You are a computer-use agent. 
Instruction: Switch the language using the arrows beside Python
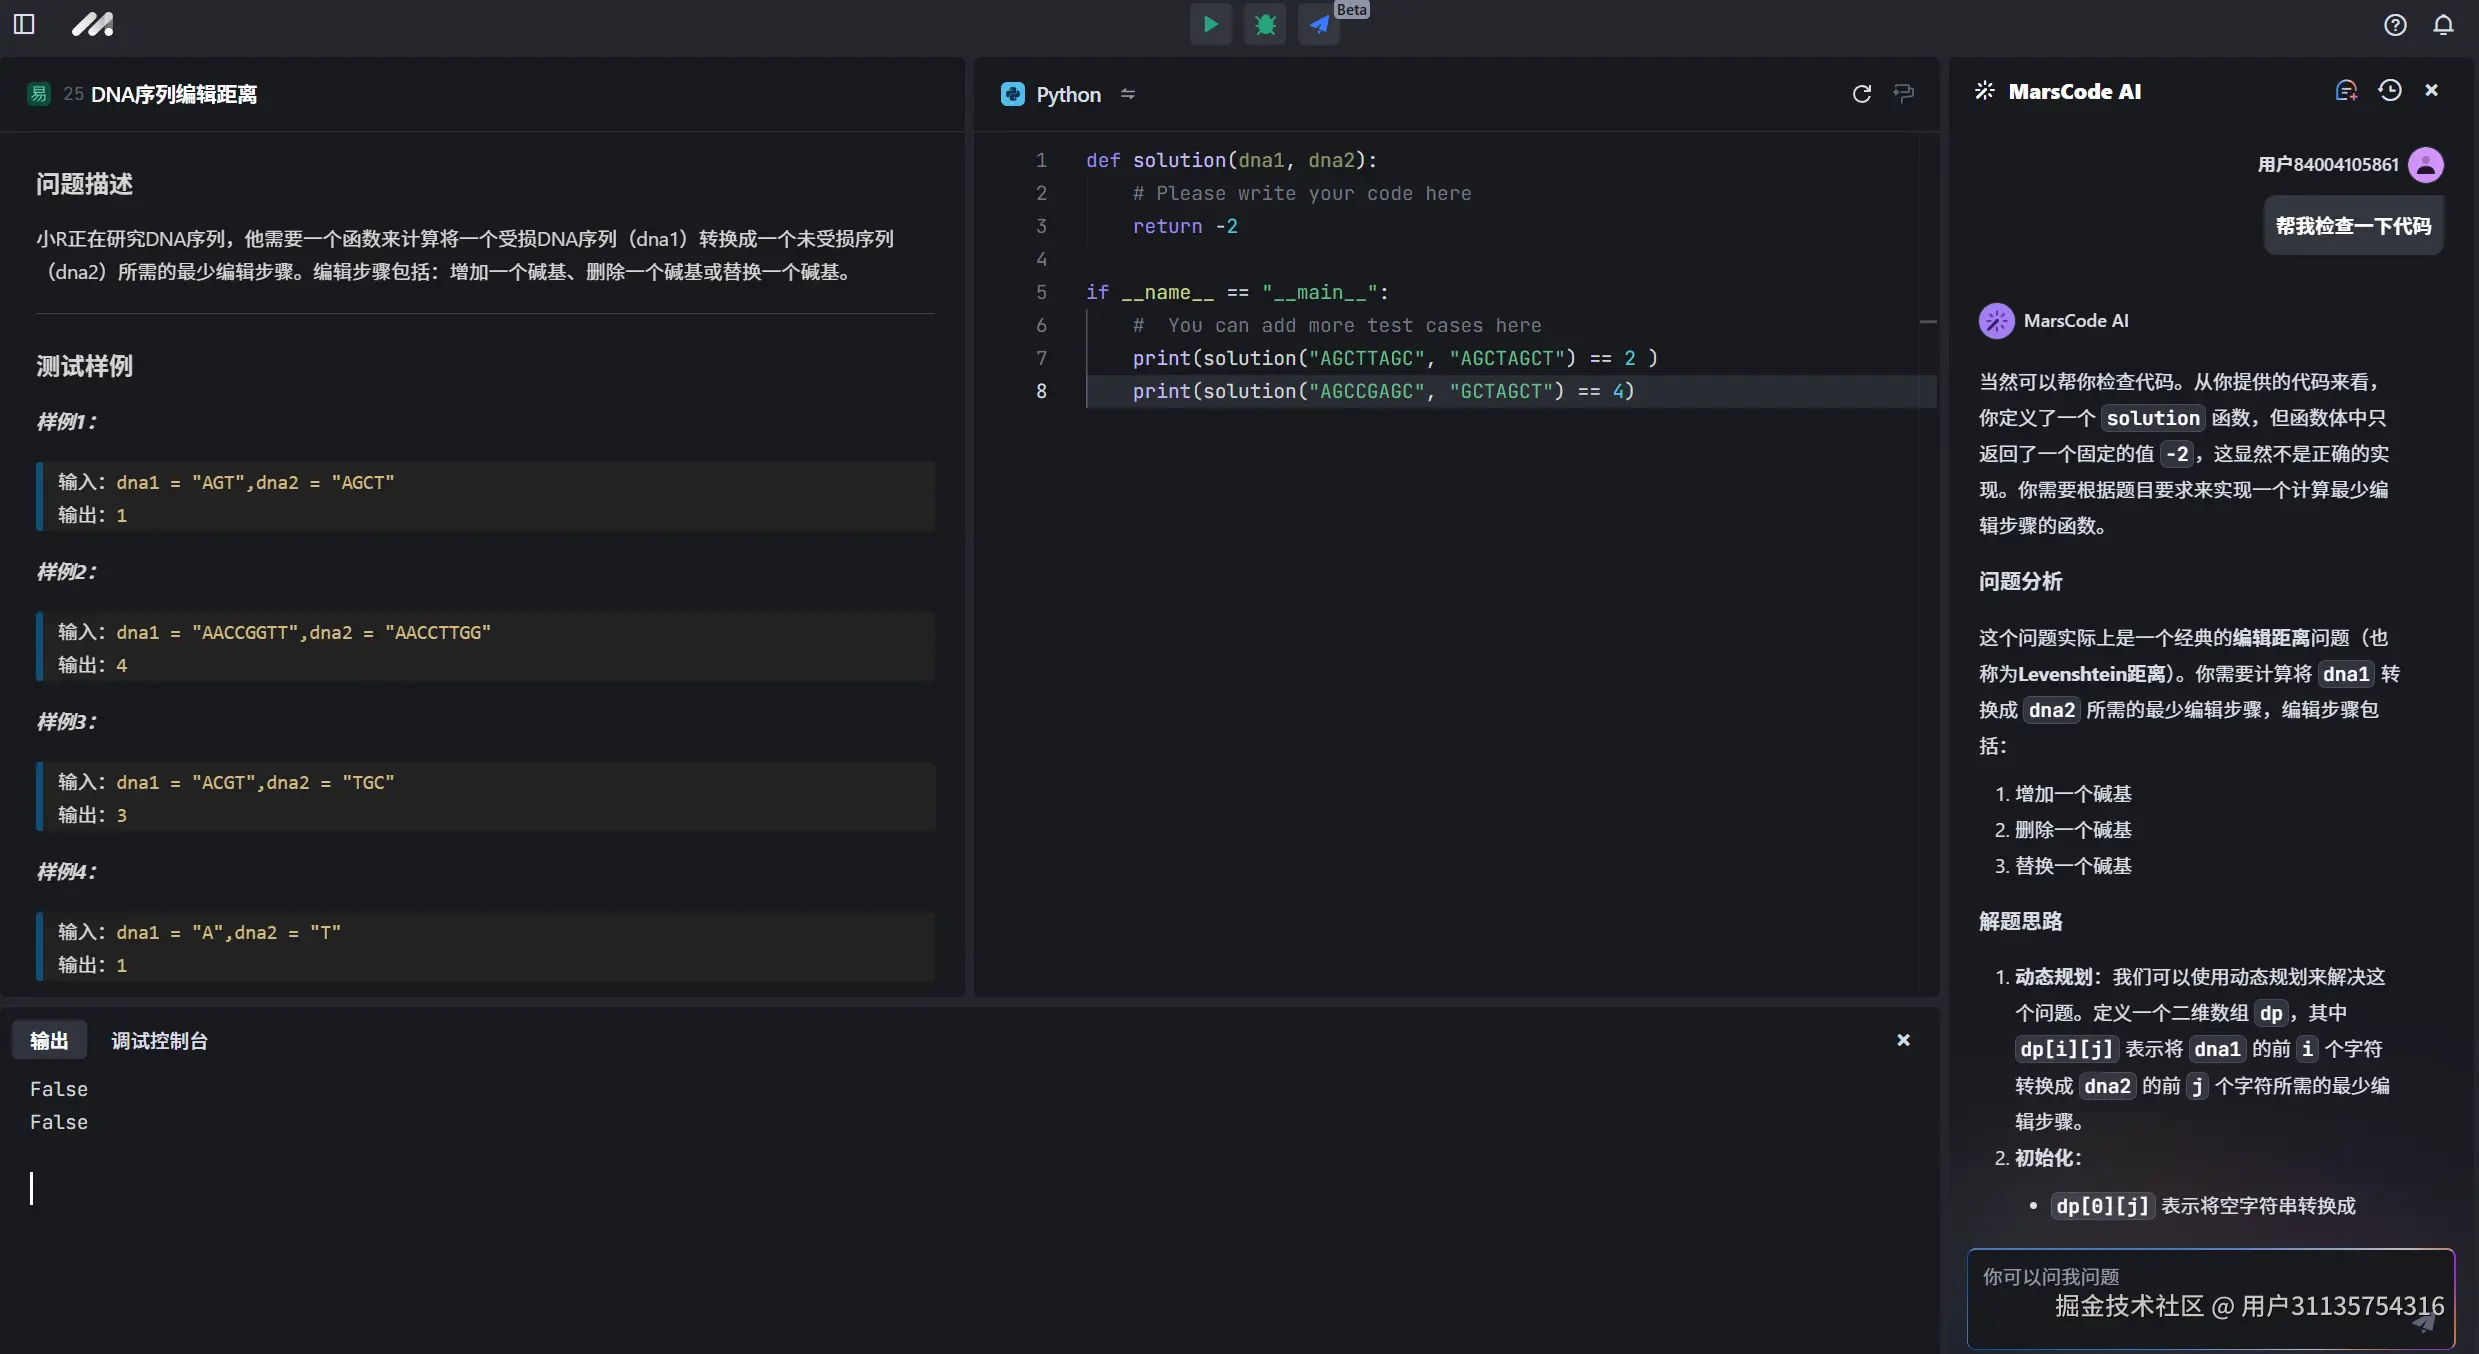(1128, 94)
